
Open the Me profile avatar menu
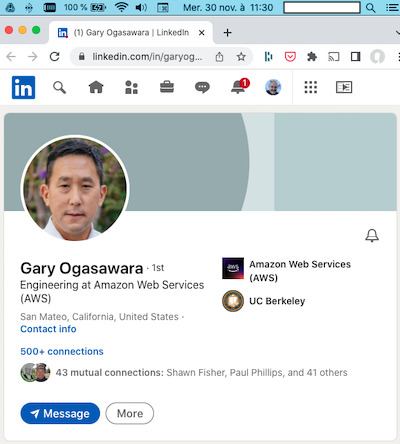[273, 87]
